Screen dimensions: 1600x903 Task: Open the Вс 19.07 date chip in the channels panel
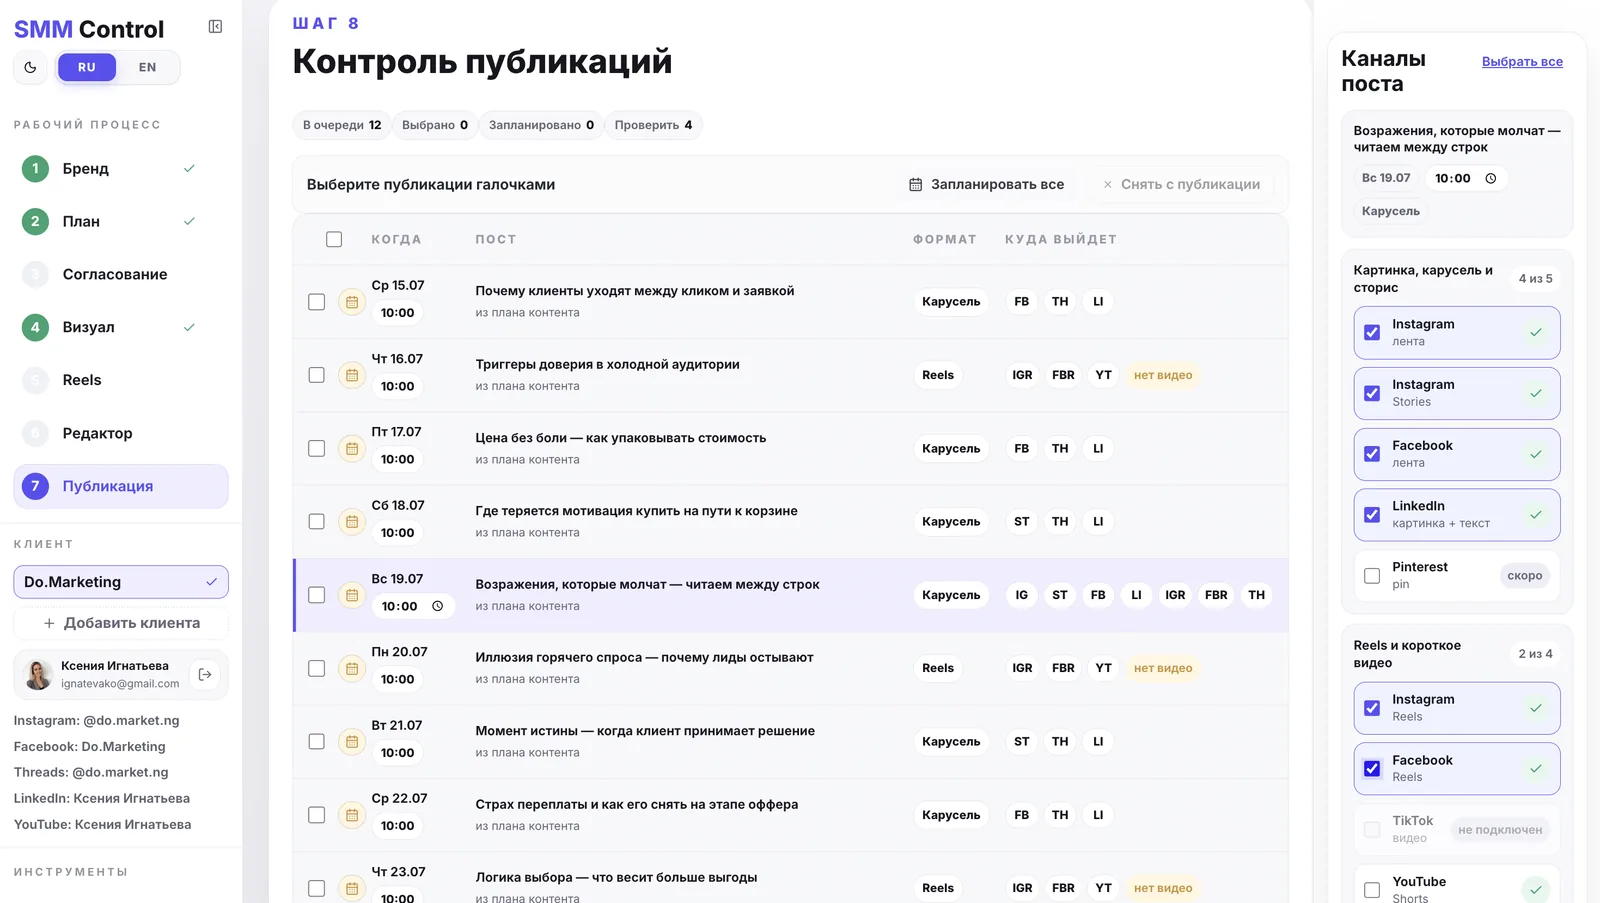point(1386,178)
